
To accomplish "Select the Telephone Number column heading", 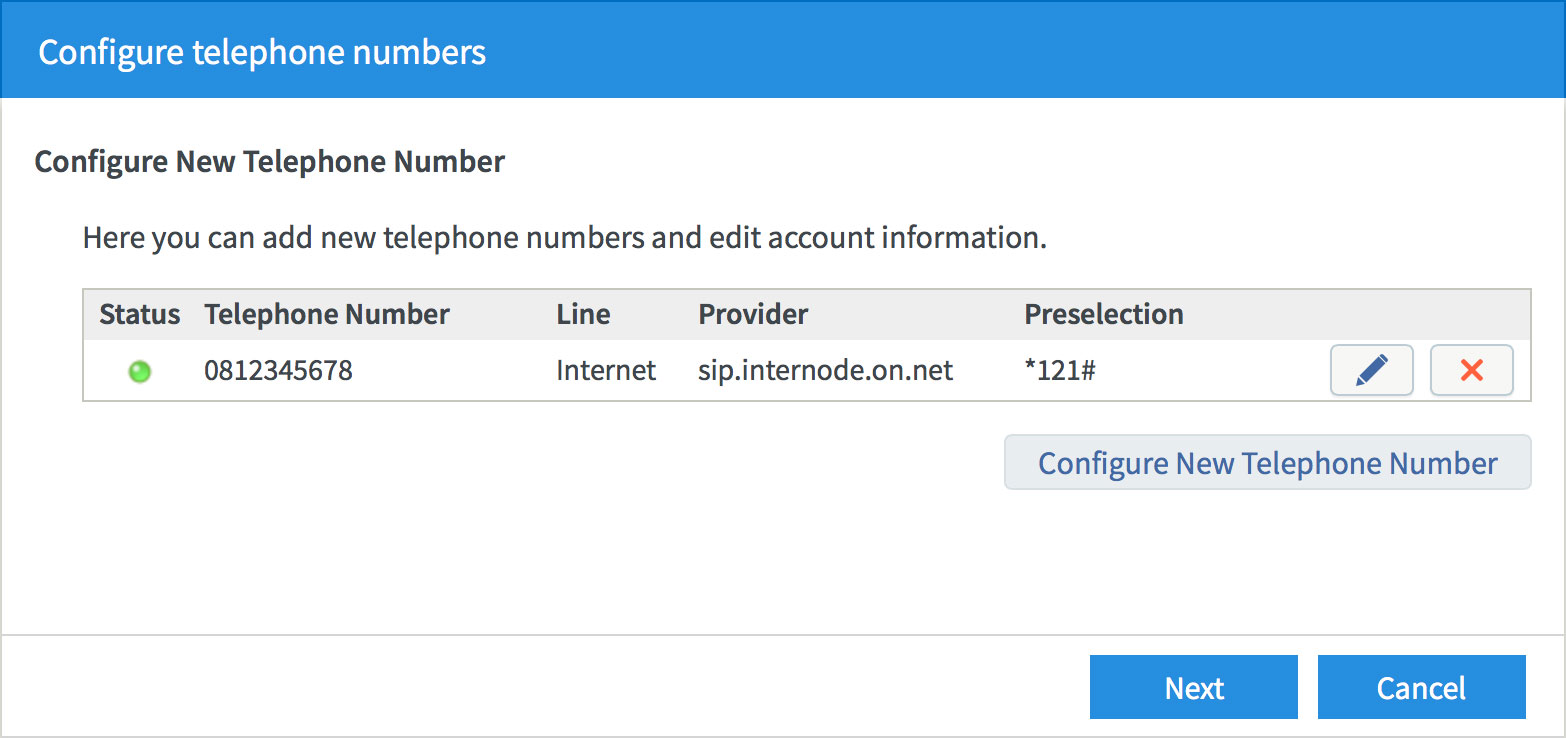I will (x=326, y=314).
